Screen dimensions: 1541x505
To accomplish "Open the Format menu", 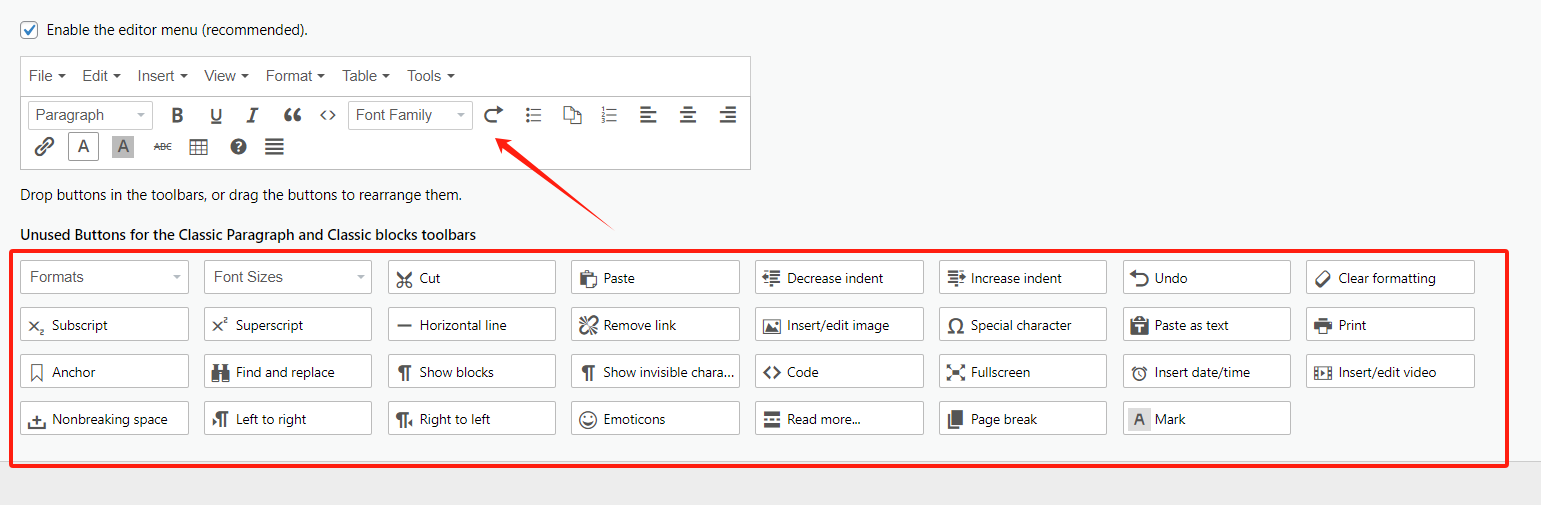I will 295,76.
